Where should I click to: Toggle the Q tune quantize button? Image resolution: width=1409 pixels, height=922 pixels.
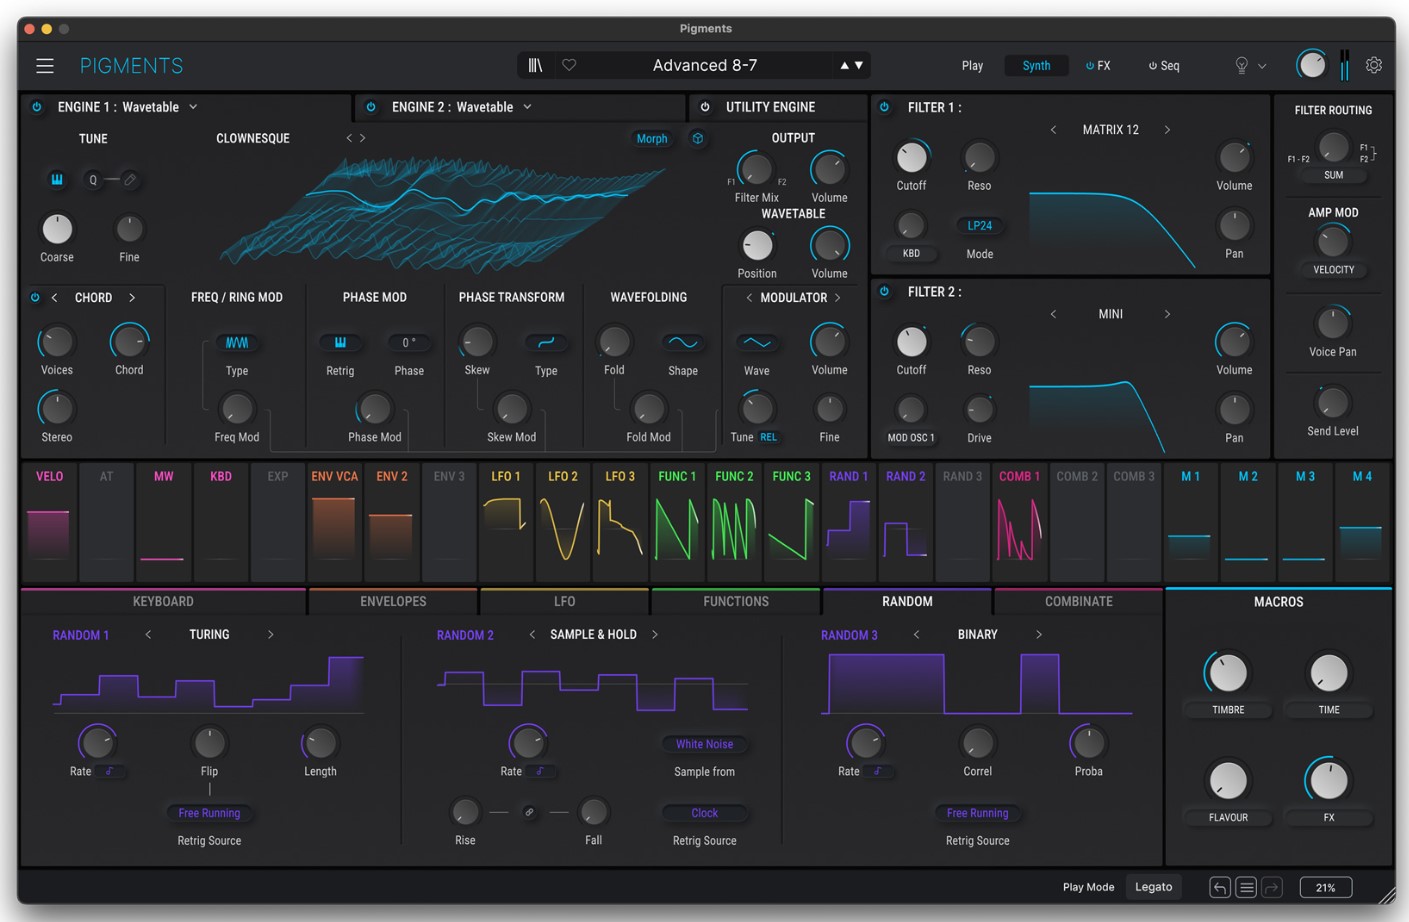[x=93, y=180]
